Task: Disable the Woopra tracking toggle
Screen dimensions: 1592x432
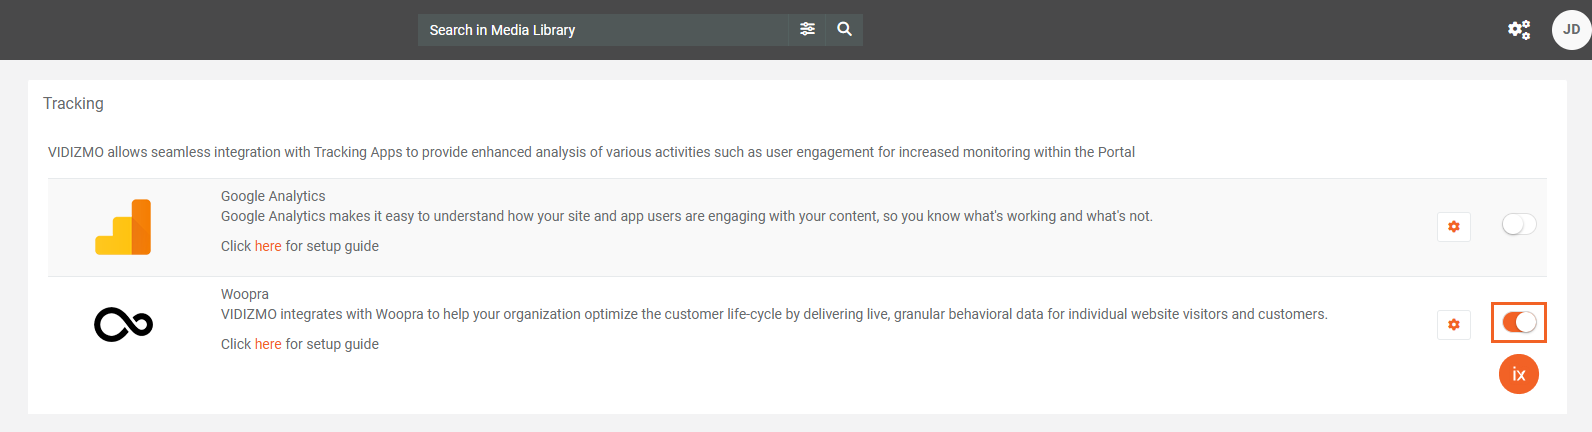Action: click(x=1518, y=322)
